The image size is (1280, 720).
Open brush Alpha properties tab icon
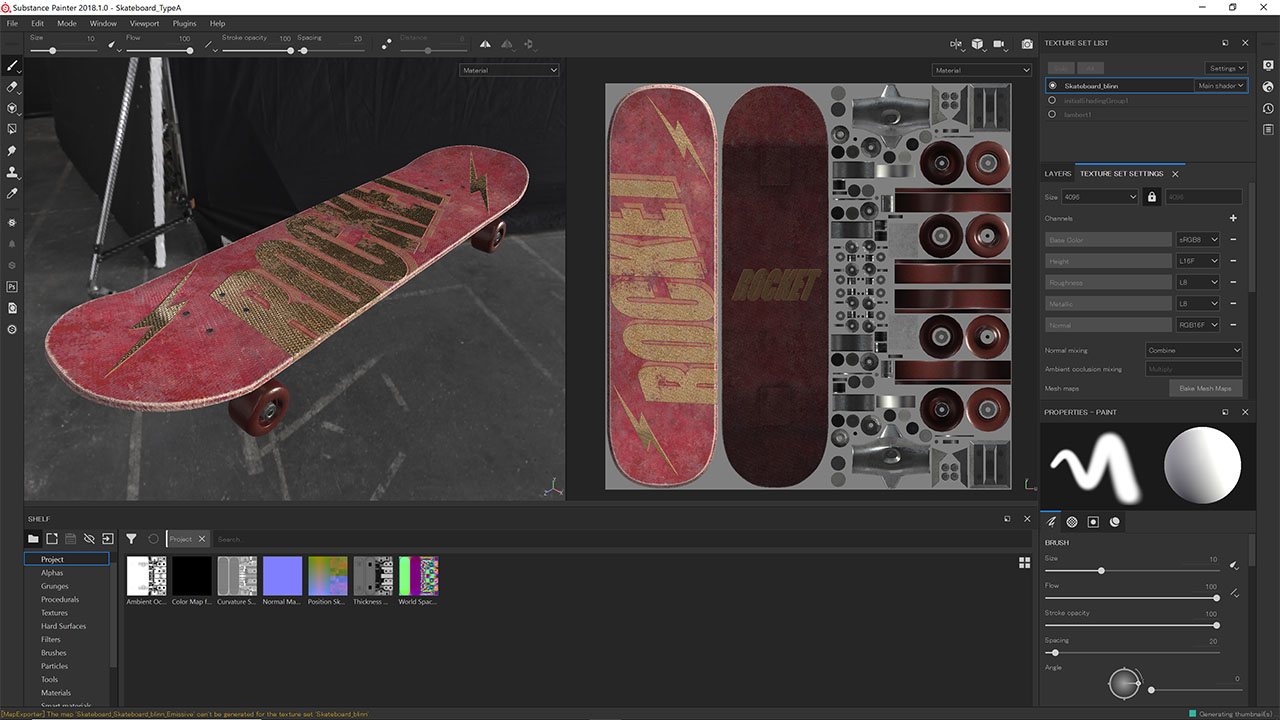(1072, 521)
